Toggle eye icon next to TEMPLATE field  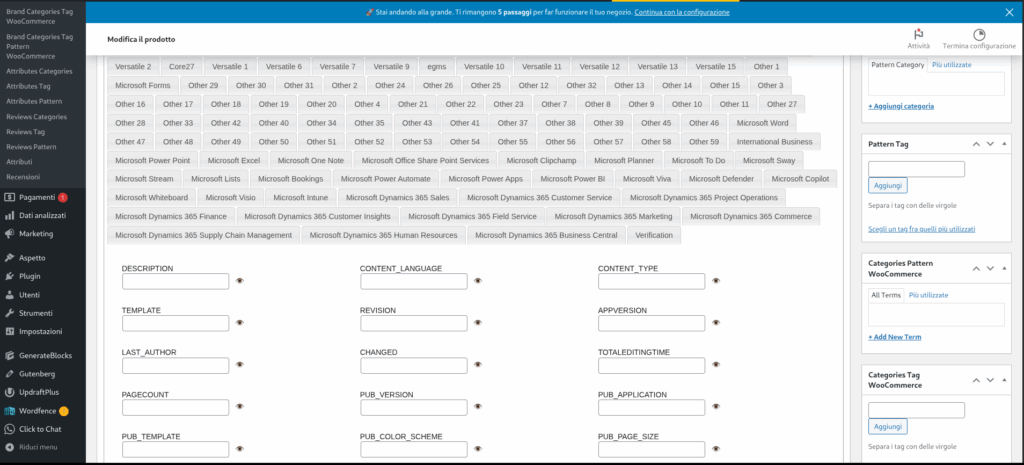point(240,323)
